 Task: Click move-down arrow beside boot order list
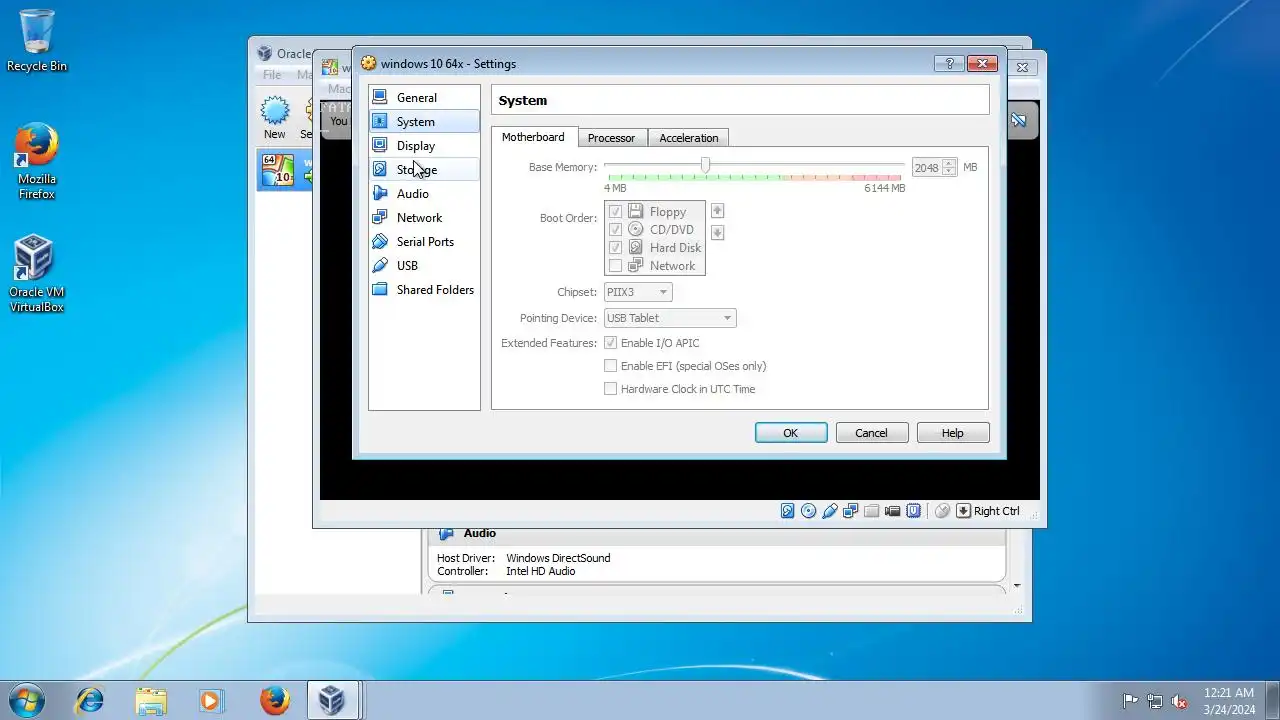tap(717, 233)
